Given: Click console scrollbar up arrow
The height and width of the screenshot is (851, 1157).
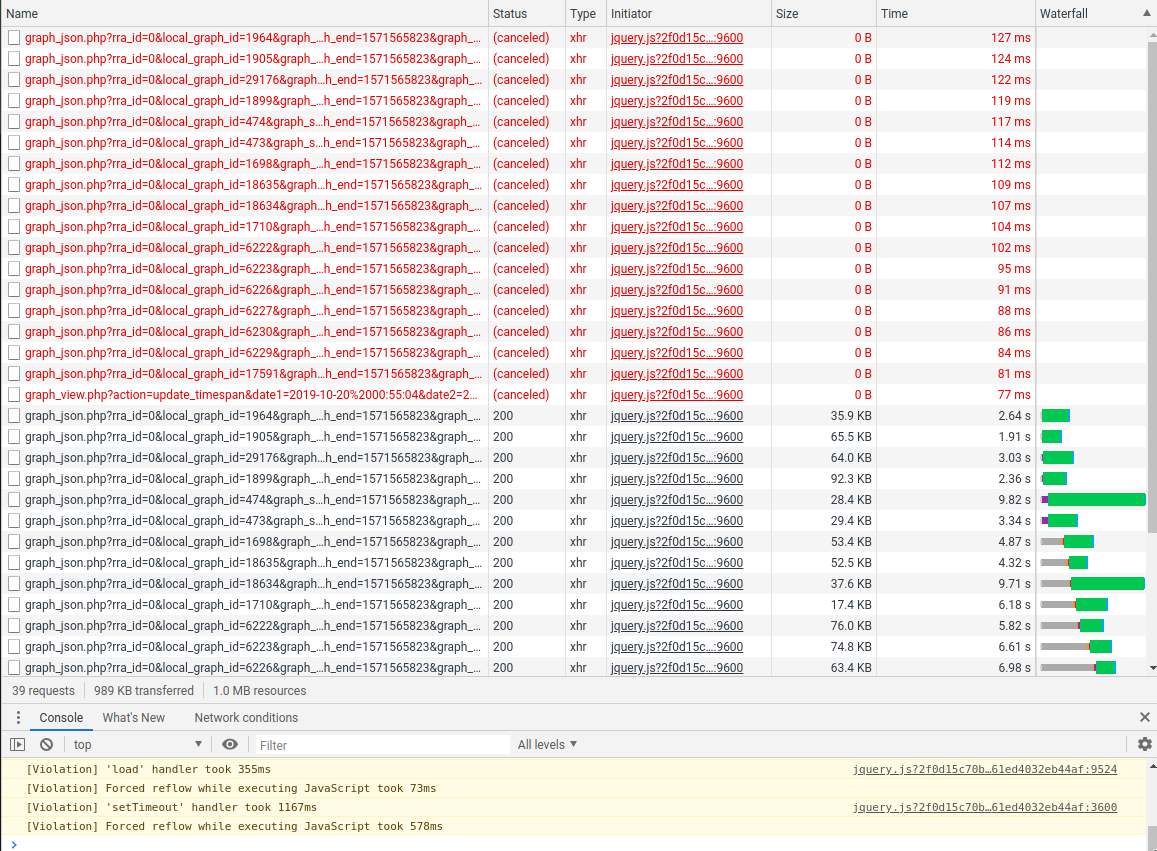Looking at the screenshot, I should 1152,767.
